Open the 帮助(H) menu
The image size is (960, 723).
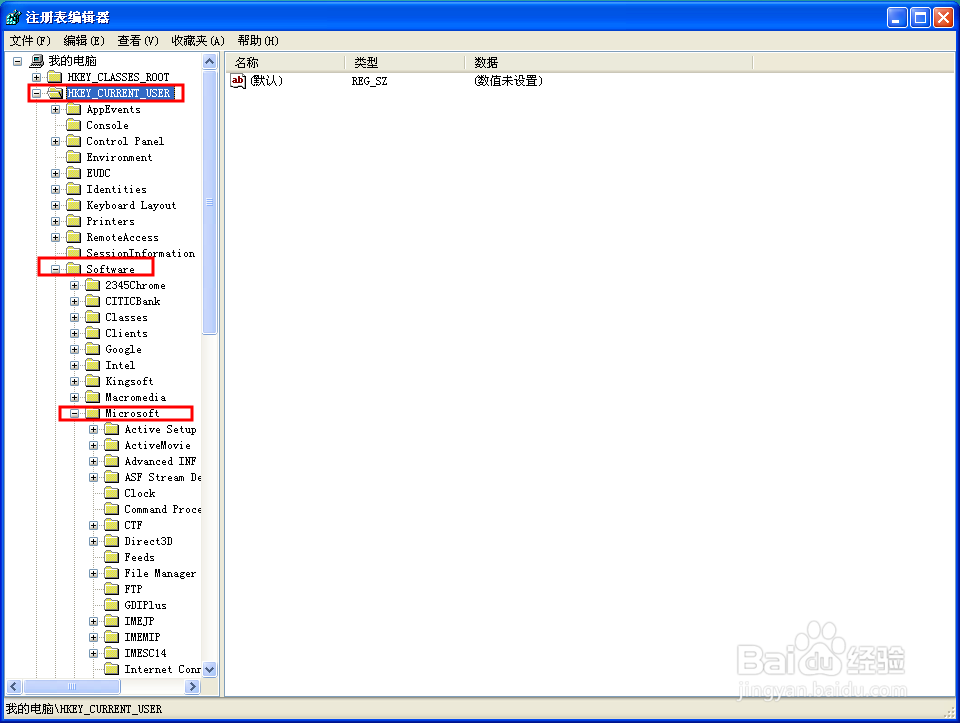click(x=258, y=41)
